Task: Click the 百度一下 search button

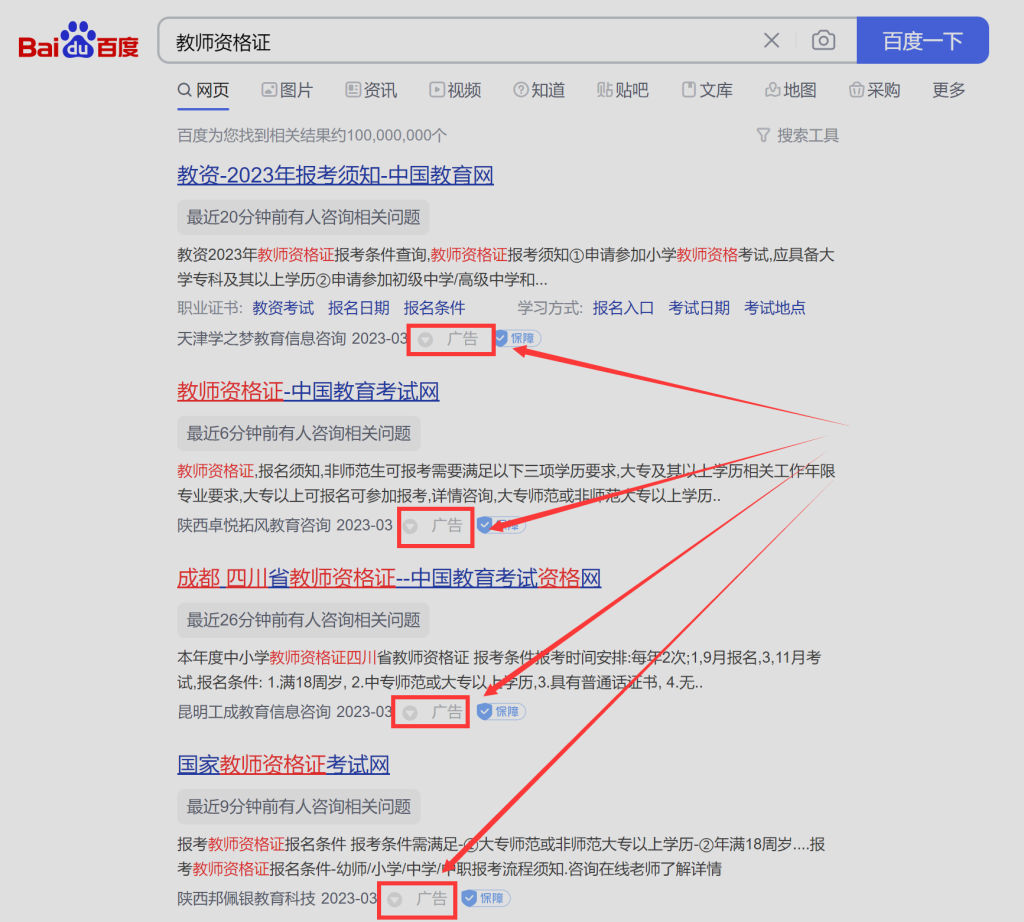Action: point(922,40)
